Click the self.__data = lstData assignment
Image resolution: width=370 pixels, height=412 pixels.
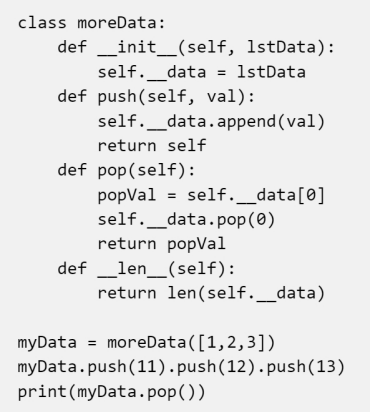click(x=201, y=72)
